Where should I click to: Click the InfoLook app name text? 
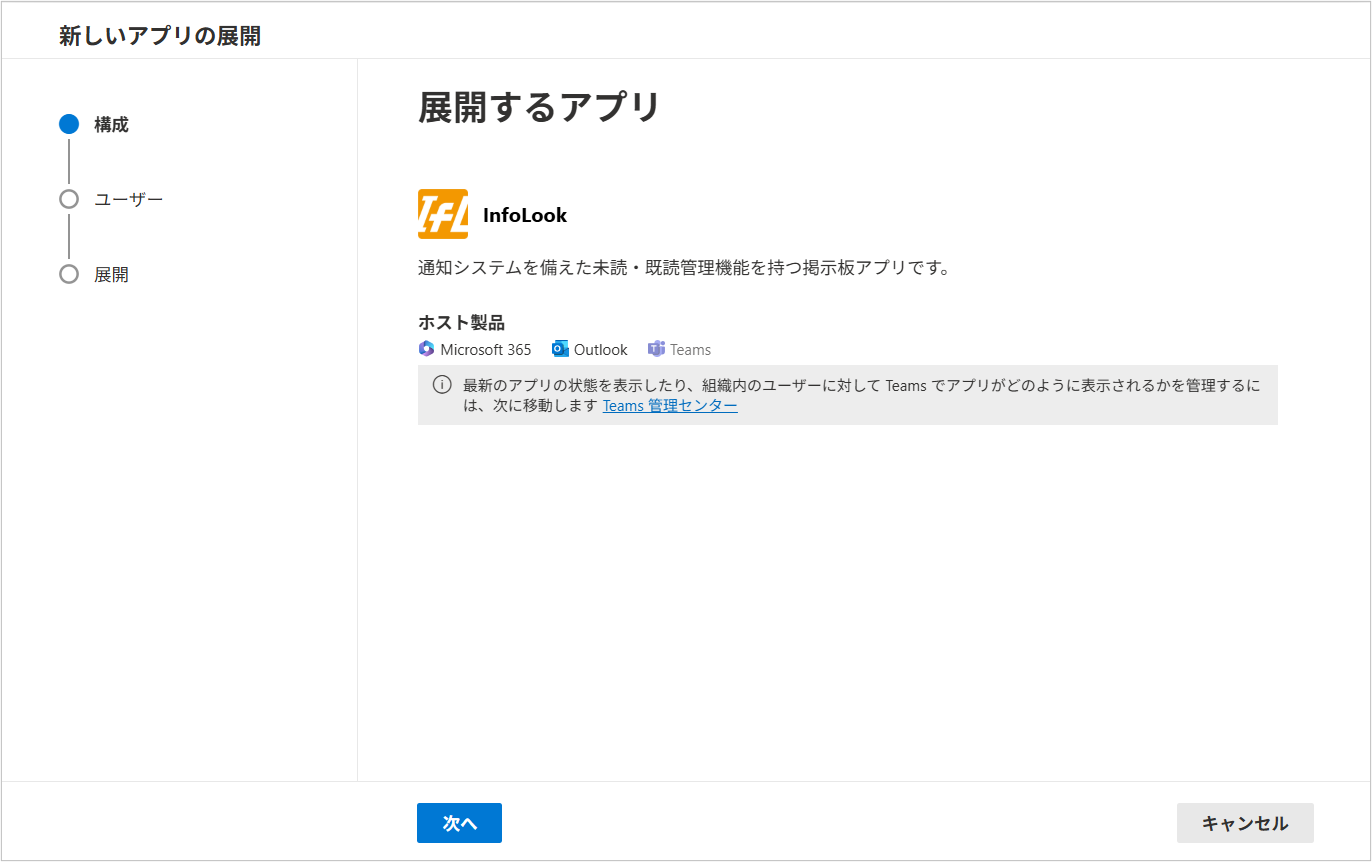click(x=524, y=215)
